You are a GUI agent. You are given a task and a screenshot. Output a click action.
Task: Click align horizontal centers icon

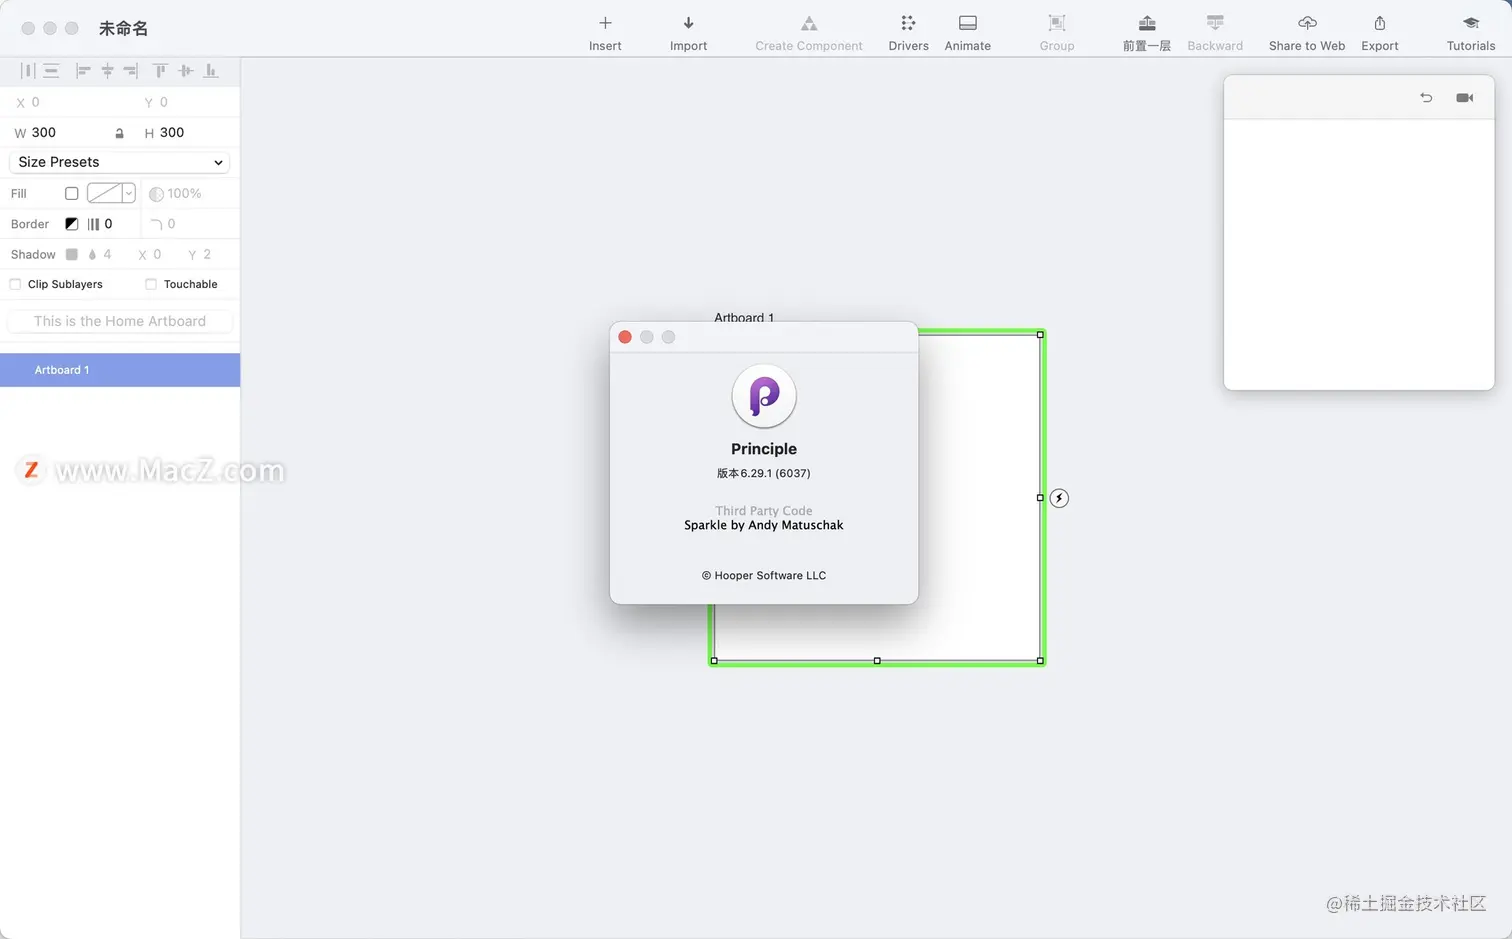coord(107,70)
